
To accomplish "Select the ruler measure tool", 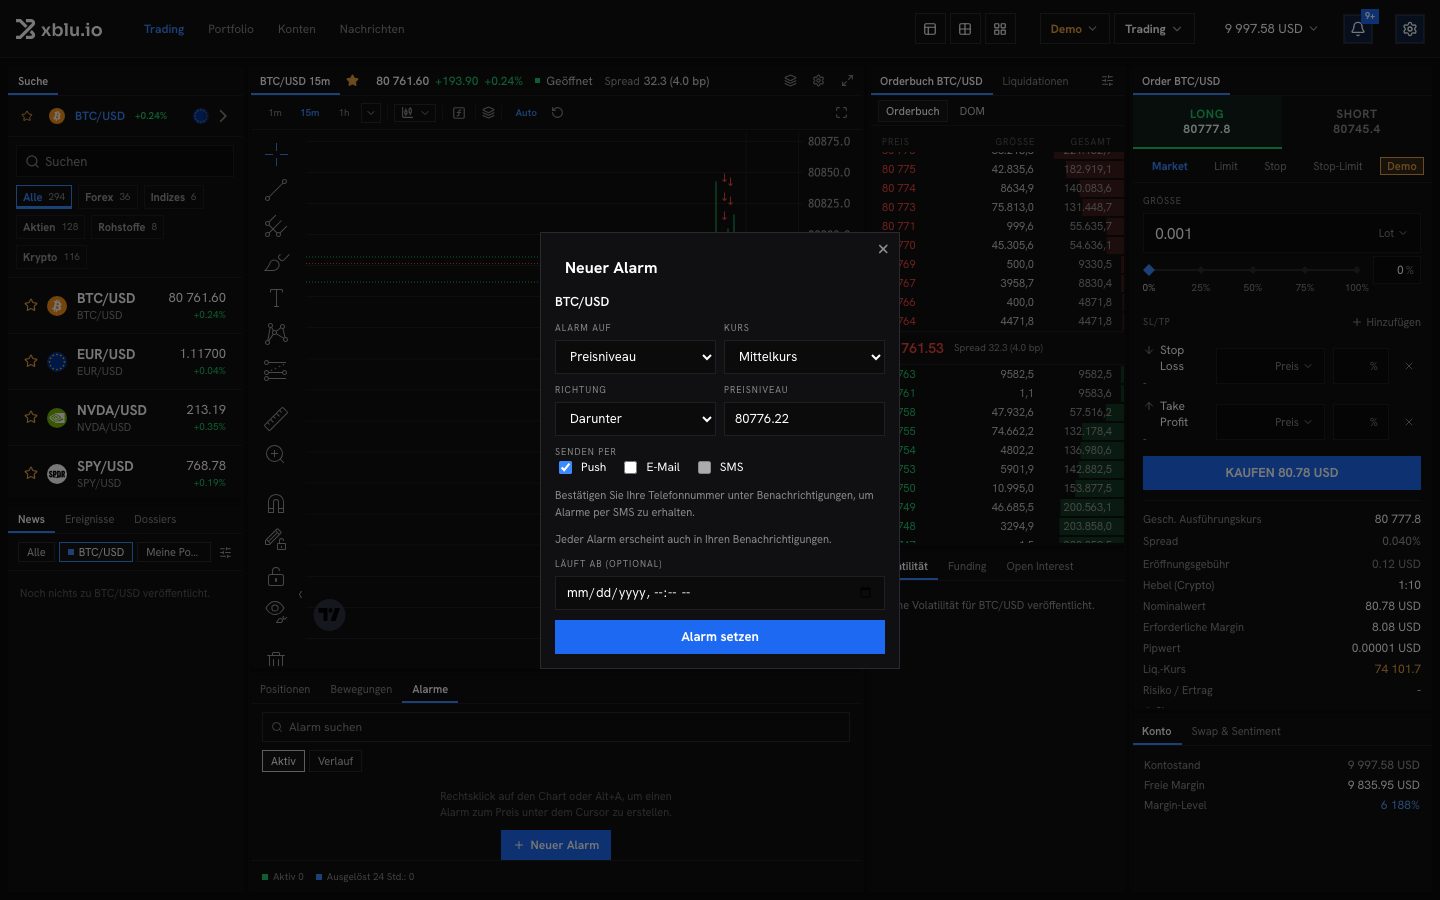I will (x=276, y=418).
